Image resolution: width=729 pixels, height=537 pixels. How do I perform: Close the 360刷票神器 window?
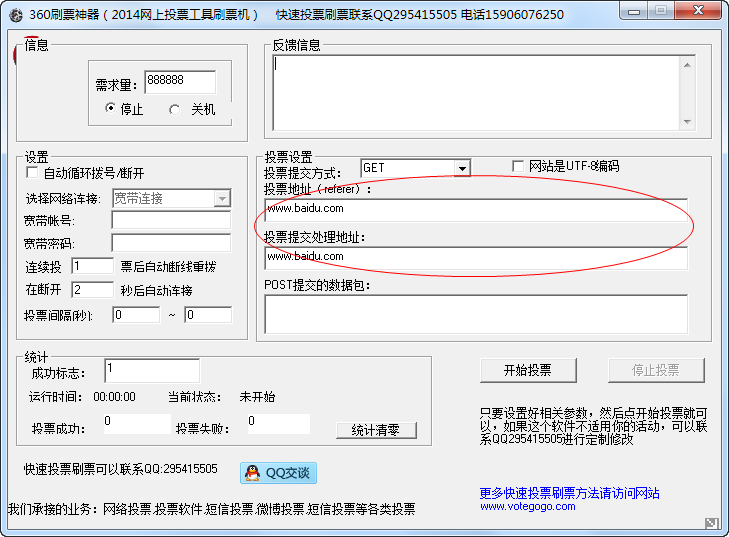pos(698,10)
